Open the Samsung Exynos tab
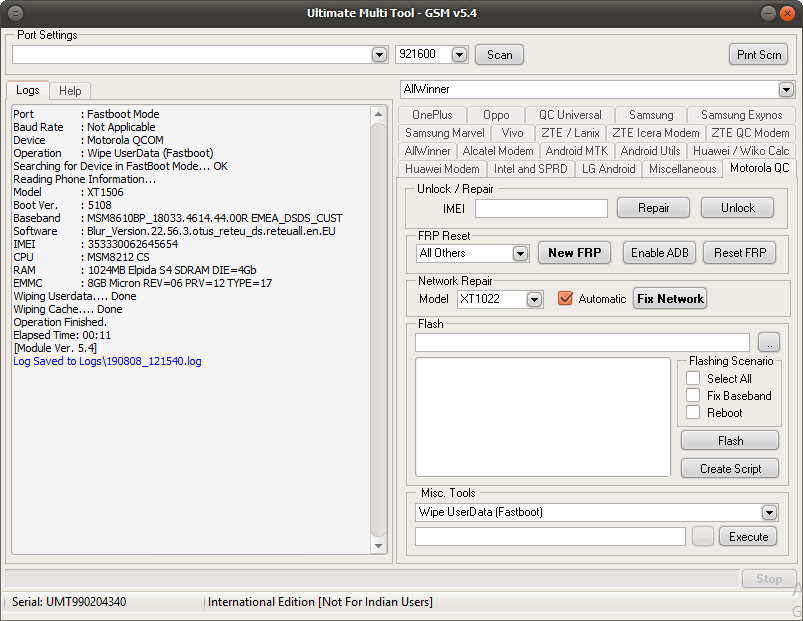The image size is (803, 621). coord(741,115)
